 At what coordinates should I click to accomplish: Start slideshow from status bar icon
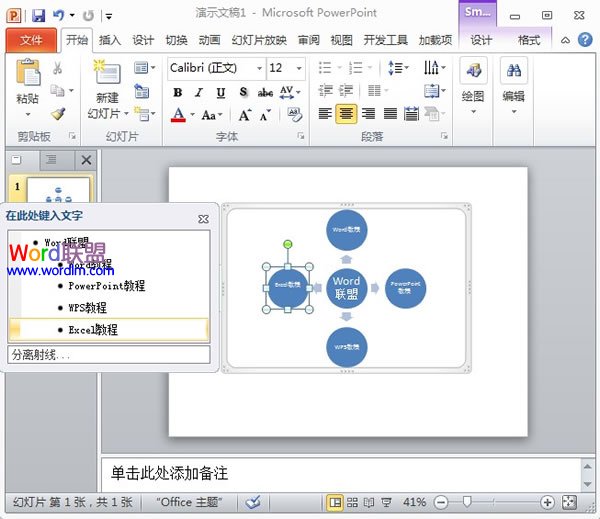pyautogui.click(x=386, y=502)
